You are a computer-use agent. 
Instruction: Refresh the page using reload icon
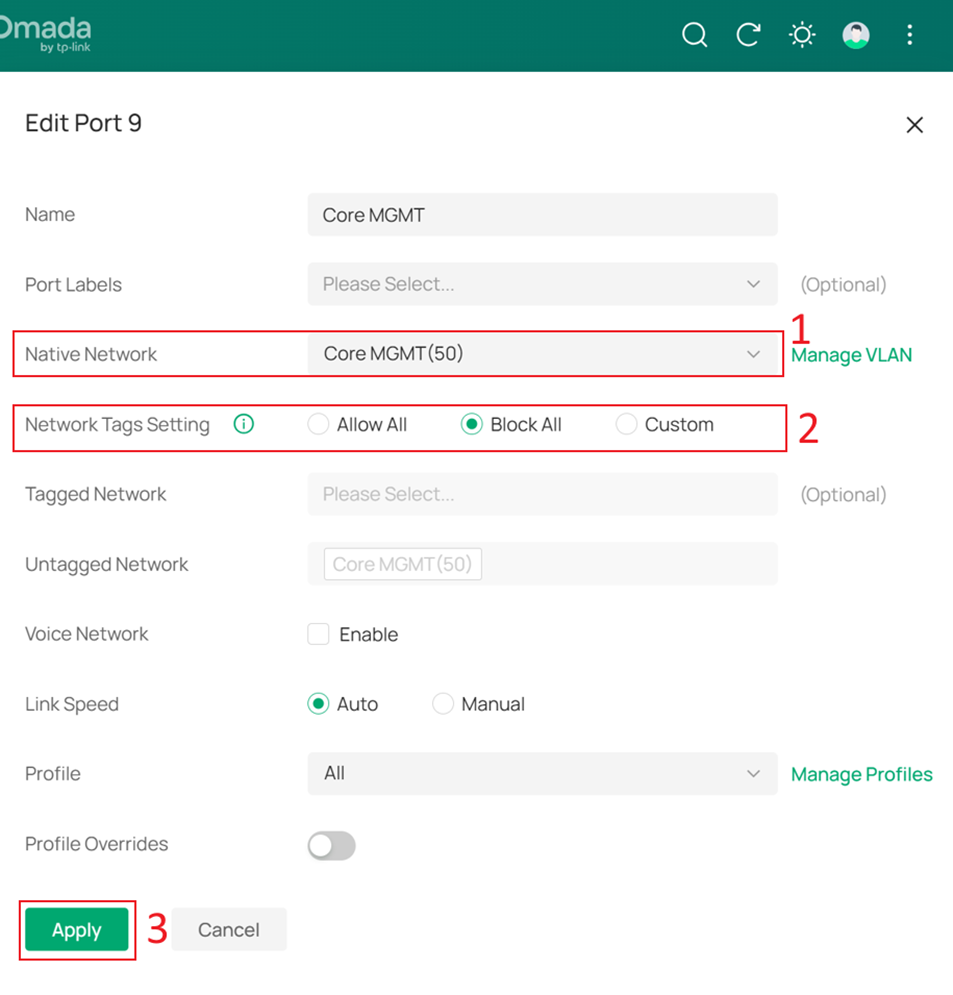[x=748, y=35]
